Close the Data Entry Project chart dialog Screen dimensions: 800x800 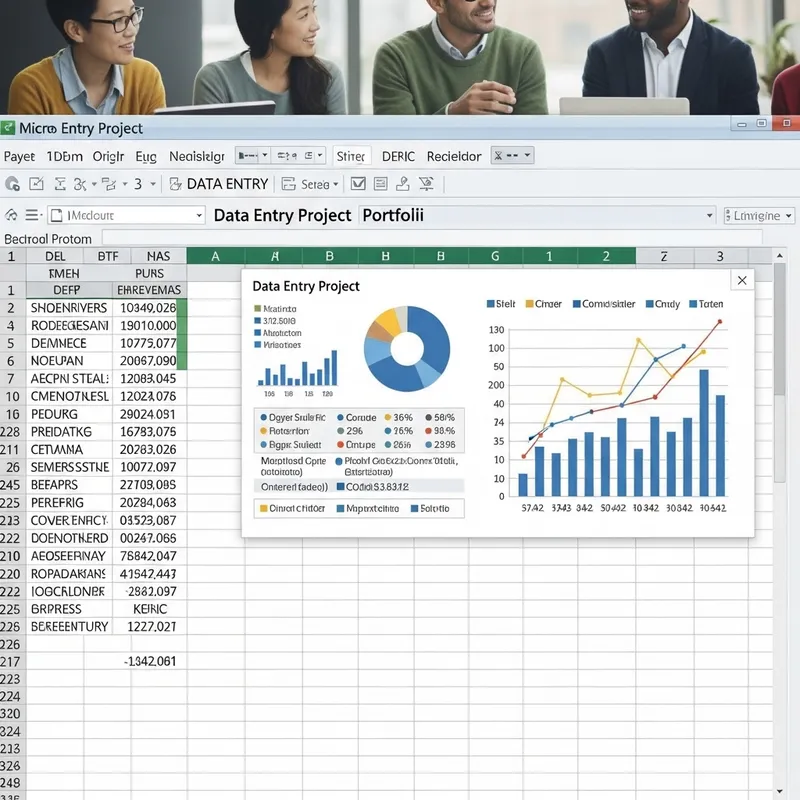tap(742, 281)
